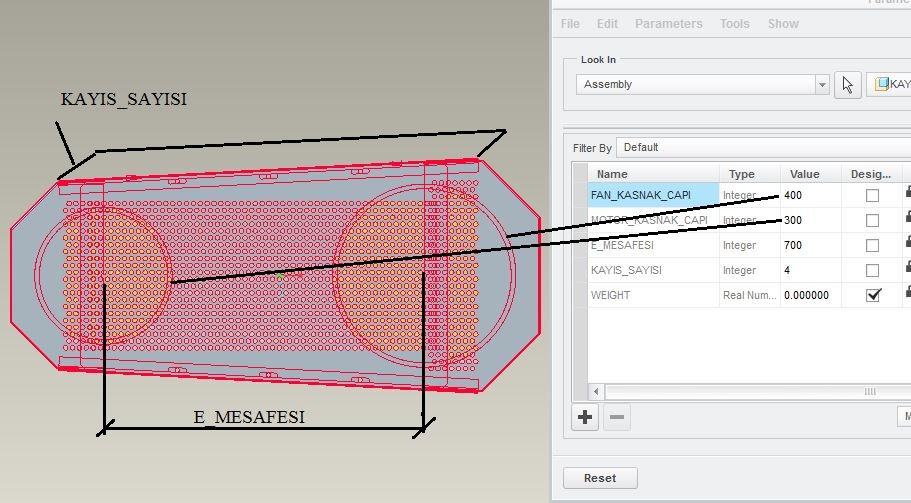Select the MOTOR_KASNAK_CAPI parameter name
This screenshot has width=911, height=503.
[x=653, y=220]
